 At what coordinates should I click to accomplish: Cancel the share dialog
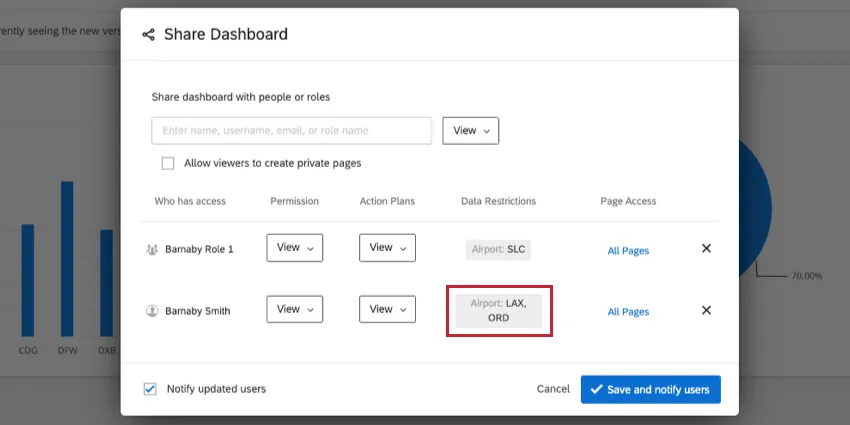tap(553, 389)
